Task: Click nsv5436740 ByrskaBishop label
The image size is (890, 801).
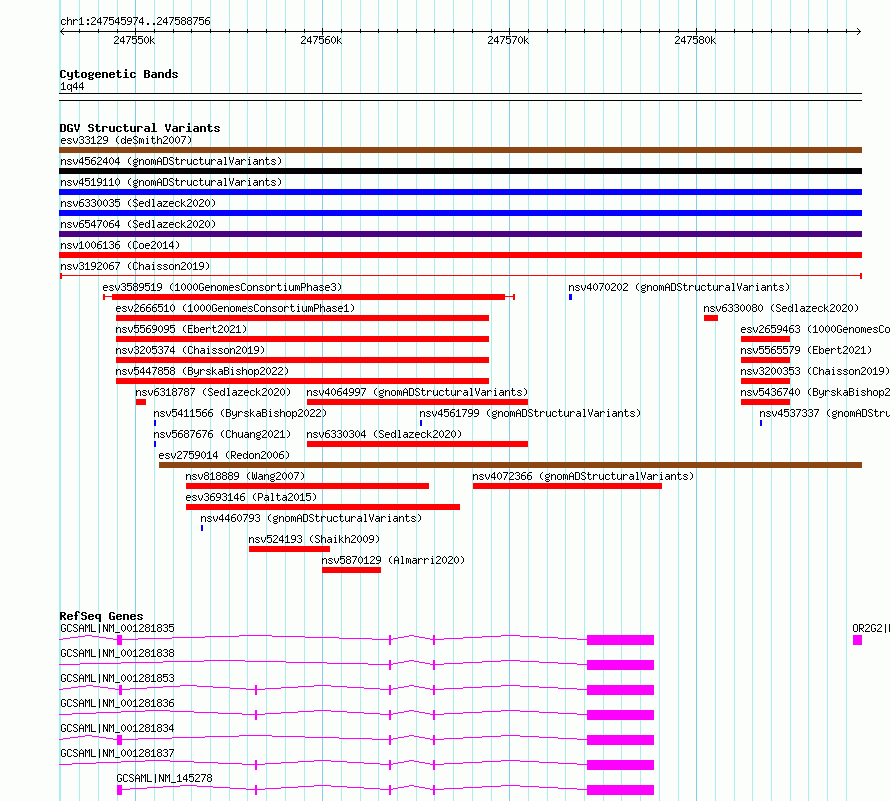Action: [815, 392]
